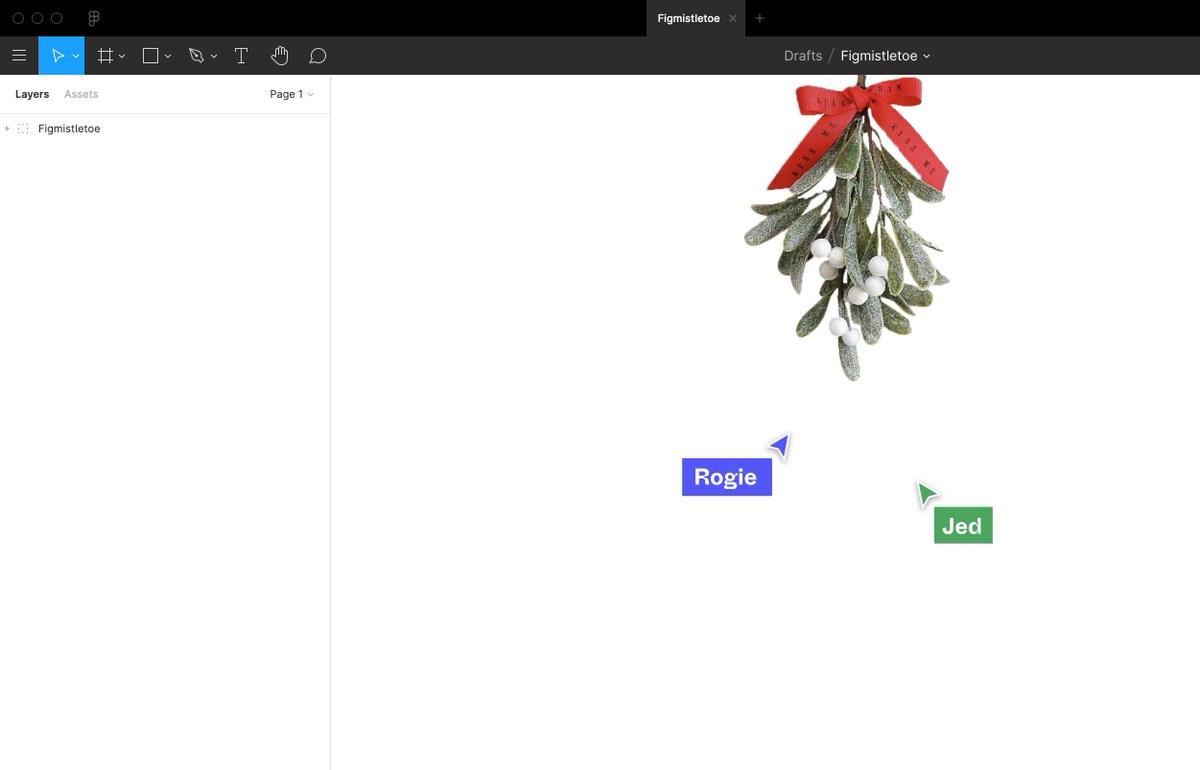Click the Rogie cursor label
The width and height of the screenshot is (1200, 770).
tap(727, 477)
